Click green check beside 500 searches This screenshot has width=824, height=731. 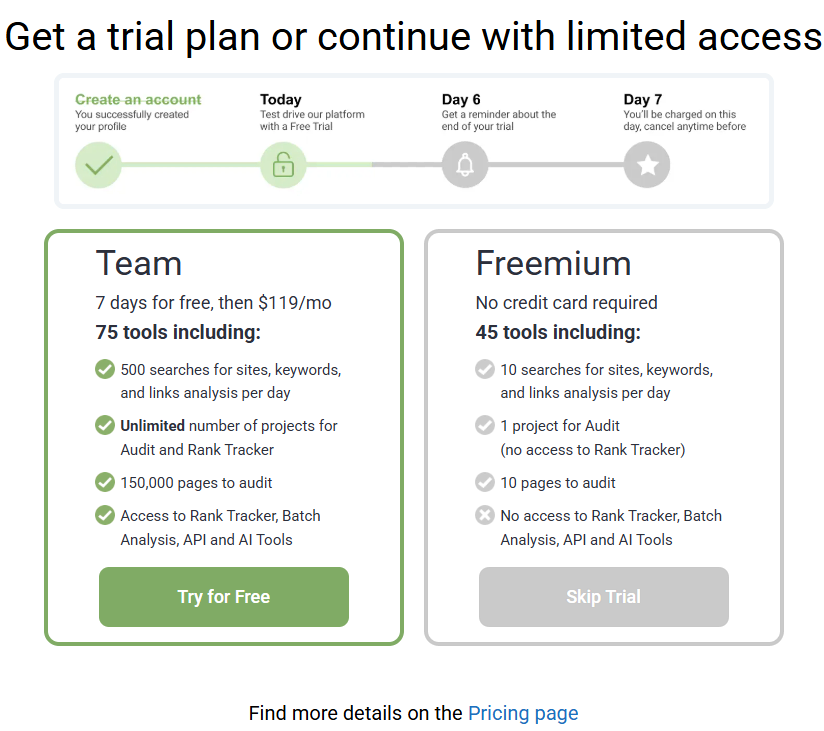pyautogui.click(x=105, y=369)
